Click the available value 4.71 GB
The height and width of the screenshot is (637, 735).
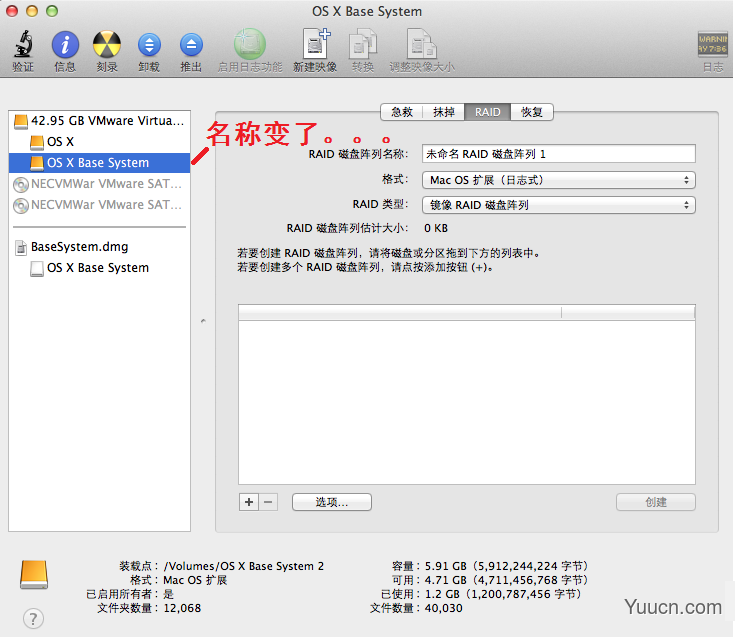[506, 580]
